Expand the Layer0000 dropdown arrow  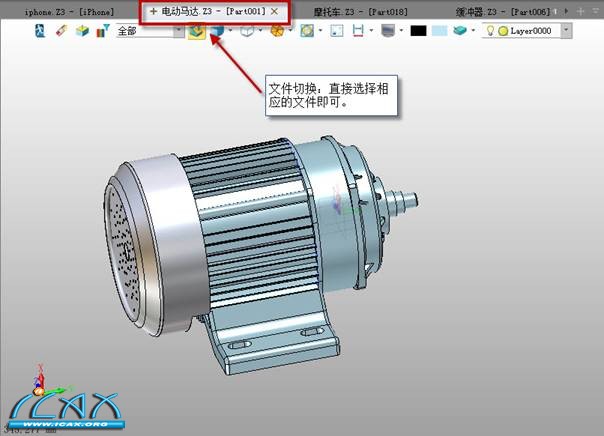(566, 31)
